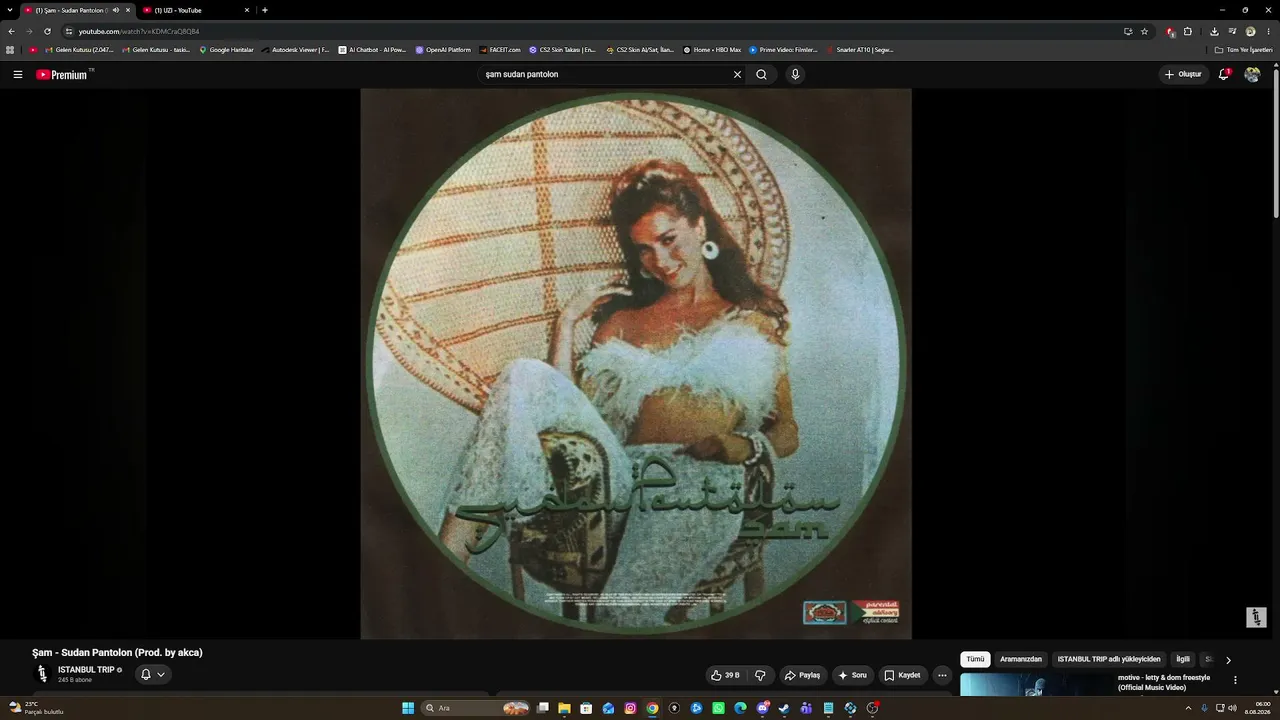The image size is (1280, 720).
Task: Like the video with 39 B likes
Action: tap(725, 675)
